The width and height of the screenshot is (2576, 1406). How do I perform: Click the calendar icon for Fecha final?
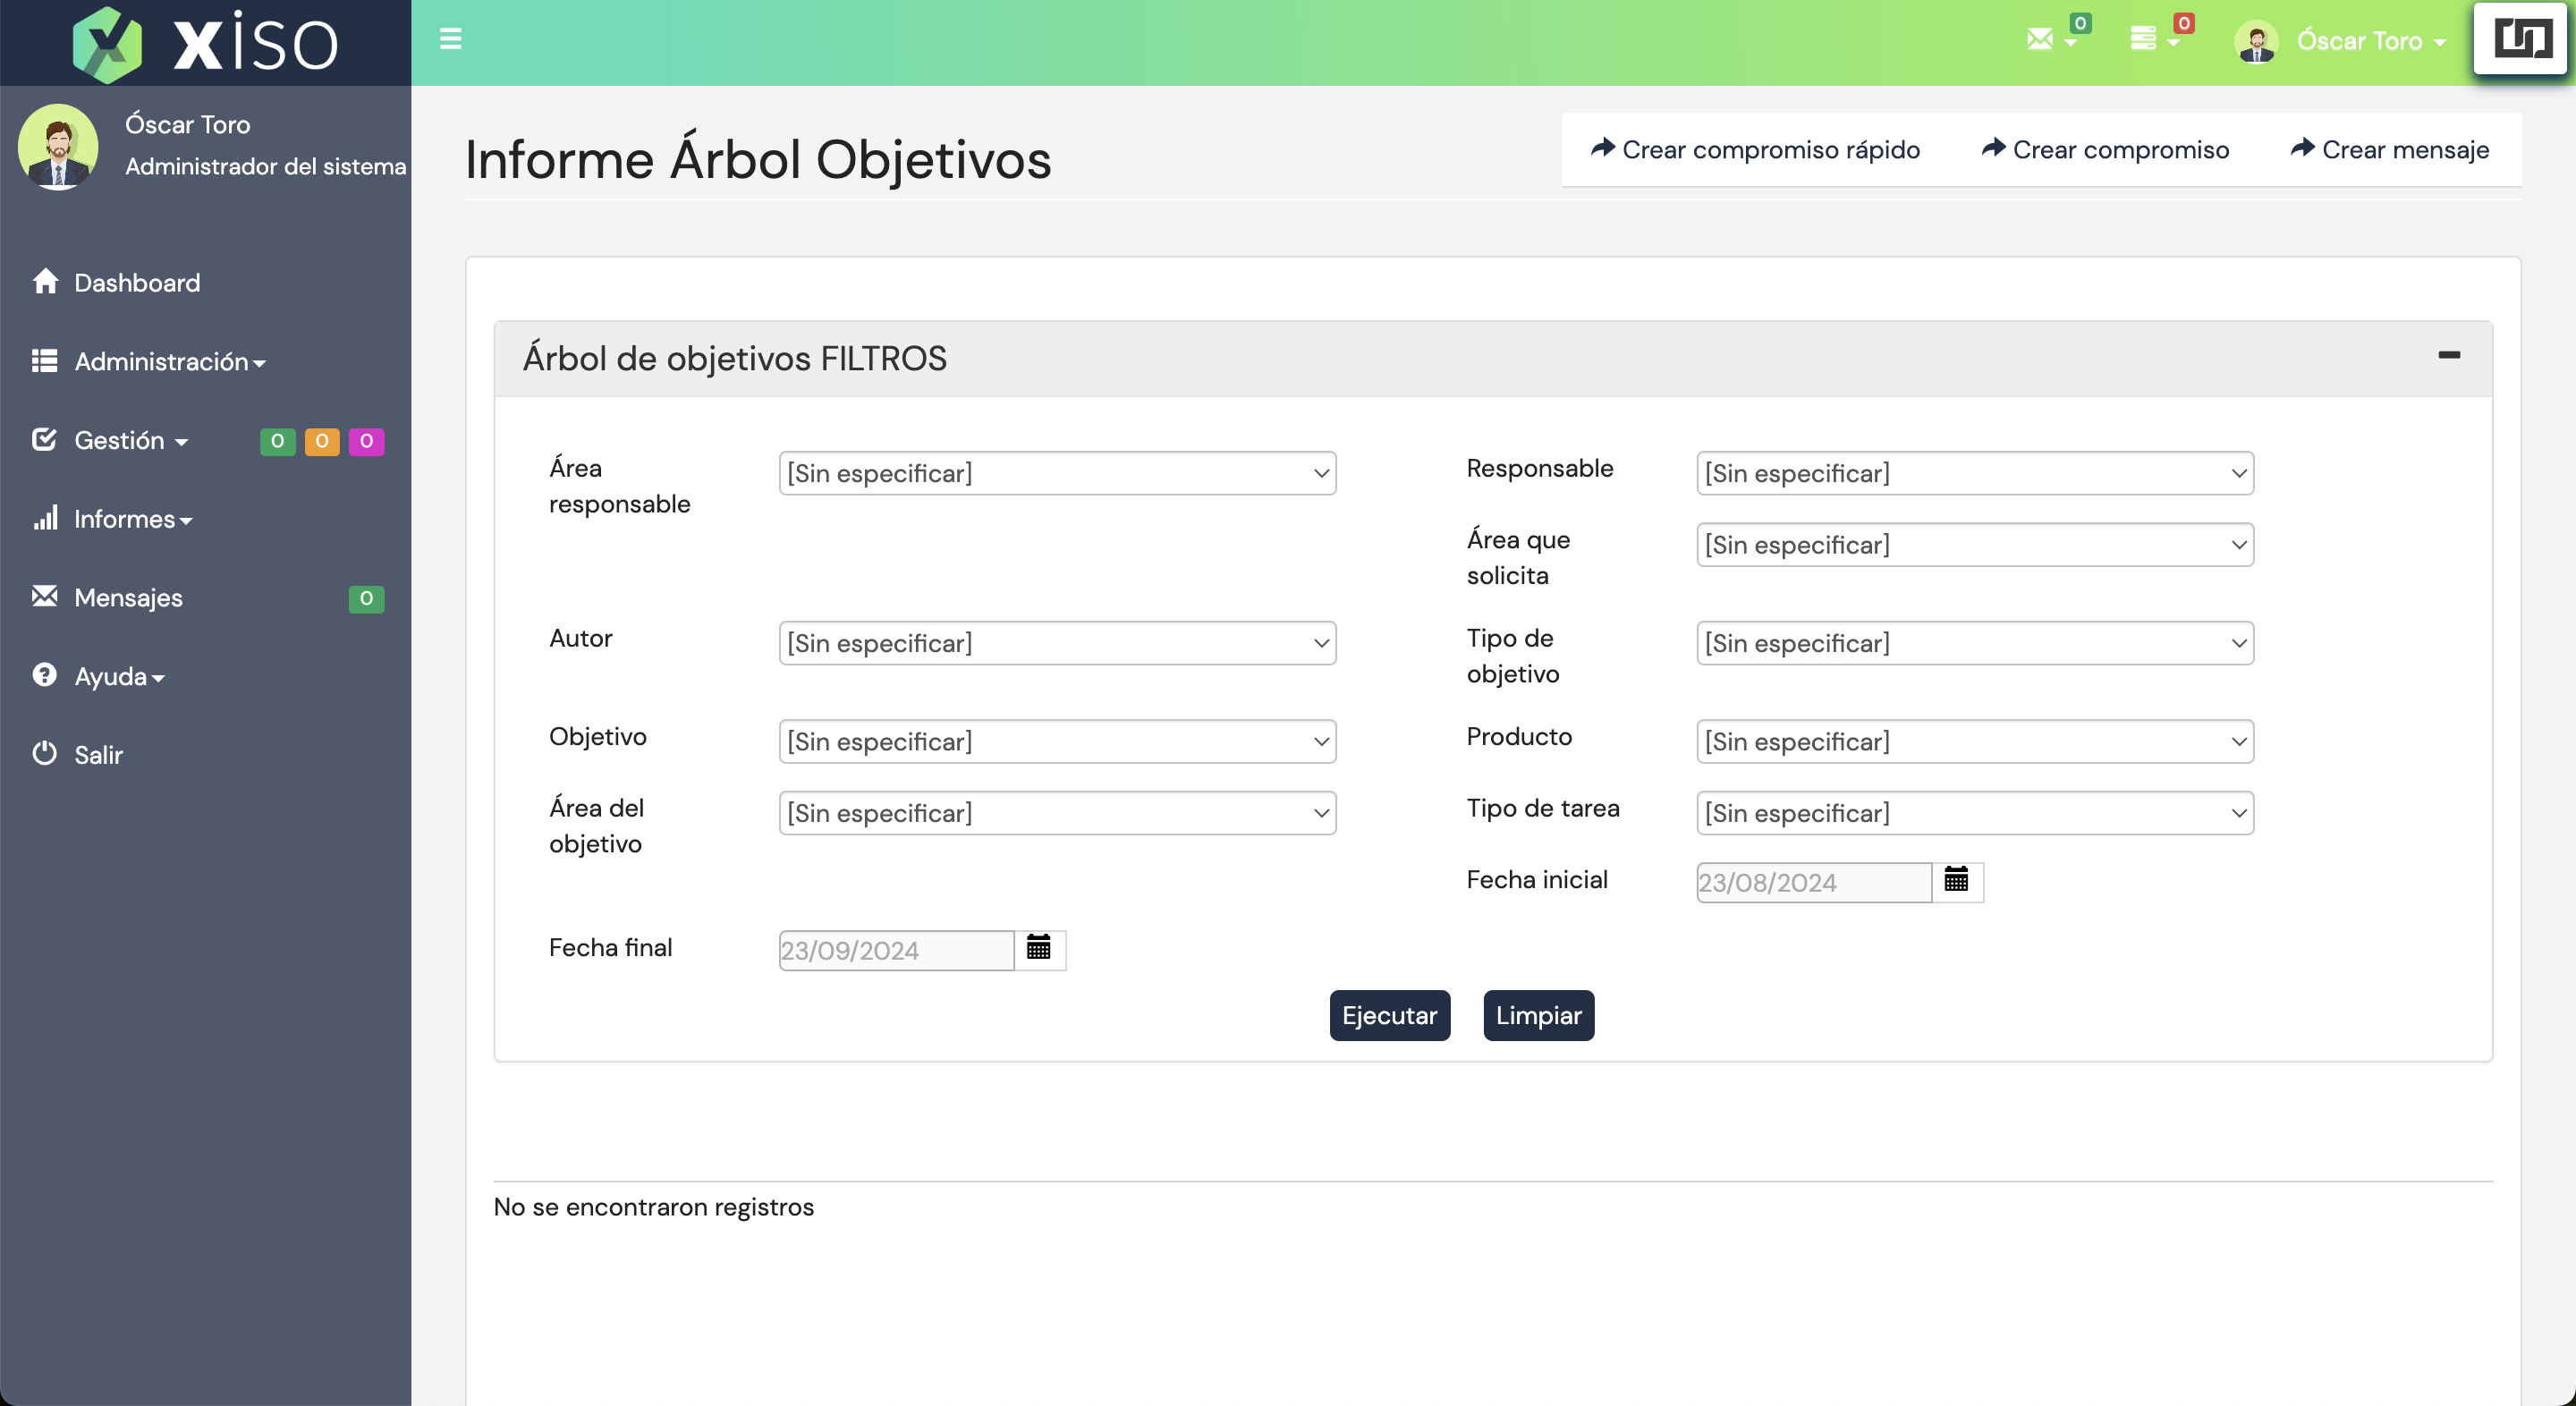tap(1038, 948)
